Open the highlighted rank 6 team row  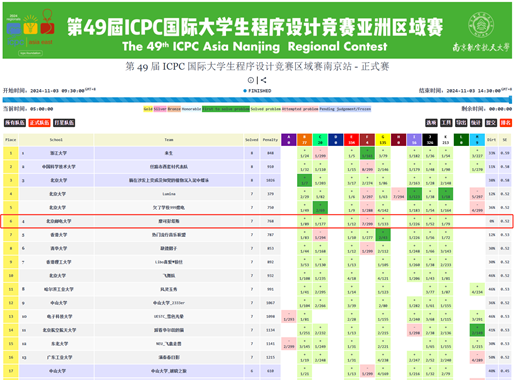[257, 221]
